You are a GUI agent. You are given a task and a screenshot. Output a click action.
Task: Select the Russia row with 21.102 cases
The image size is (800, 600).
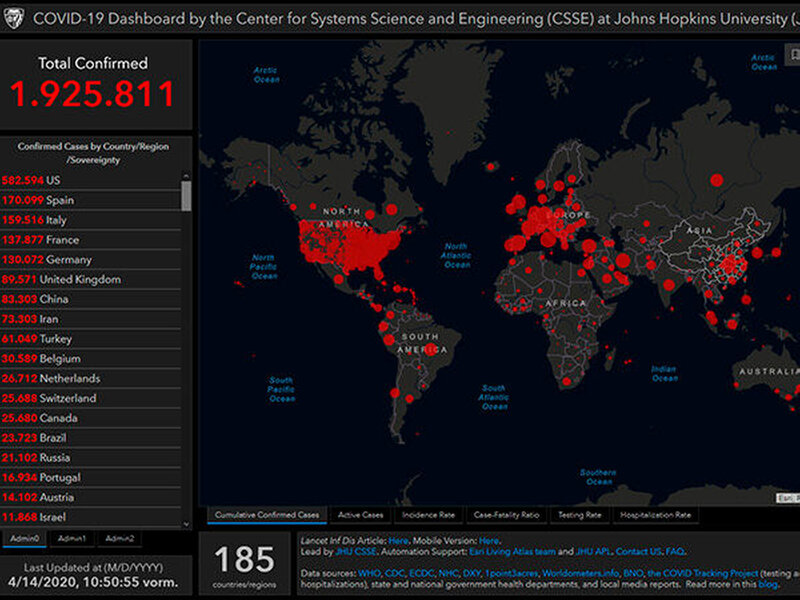pyautogui.click(x=91, y=458)
